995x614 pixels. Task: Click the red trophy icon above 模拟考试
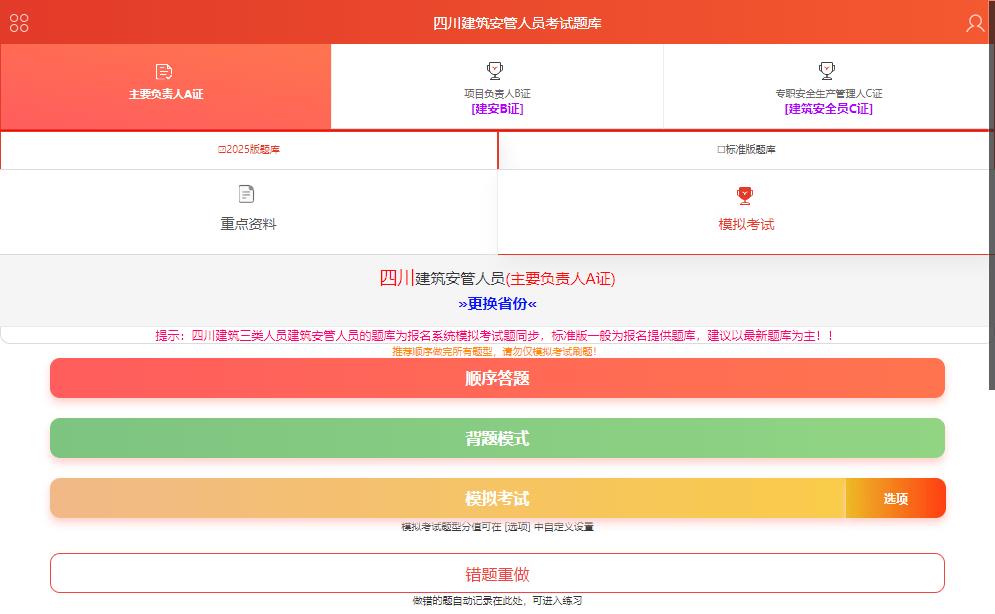click(745, 195)
